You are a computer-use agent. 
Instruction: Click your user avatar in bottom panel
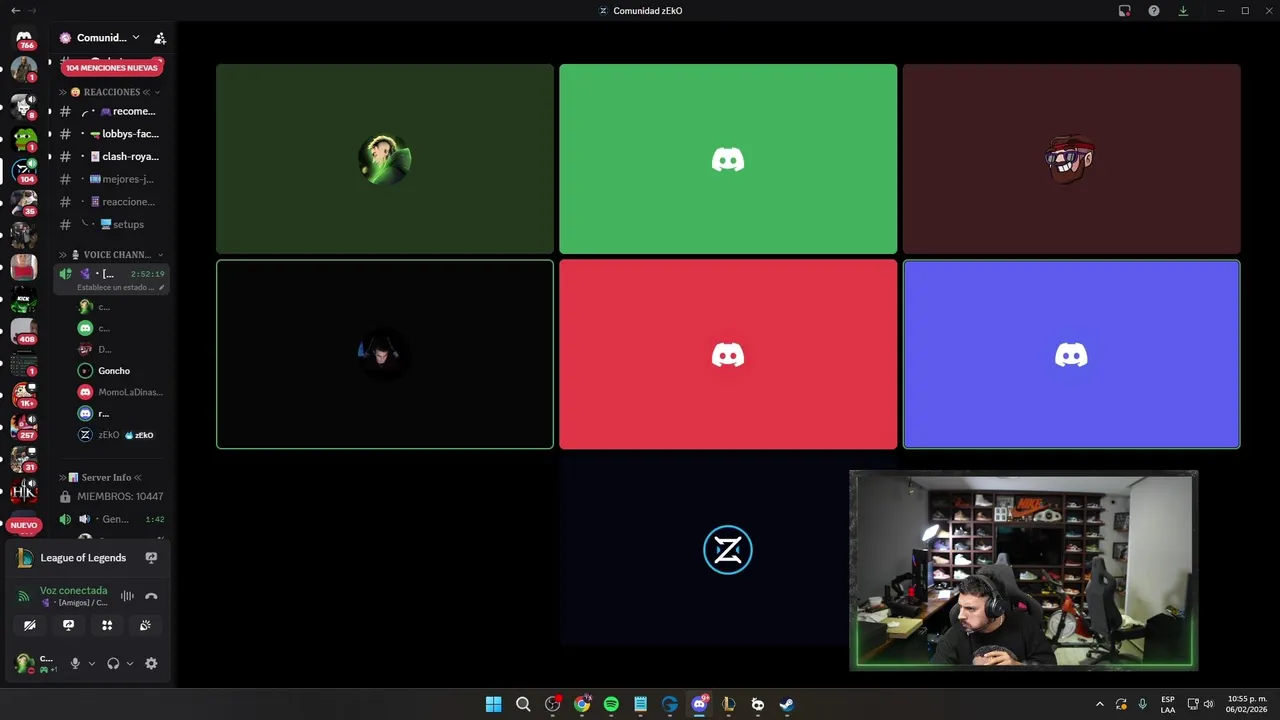click(23, 663)
